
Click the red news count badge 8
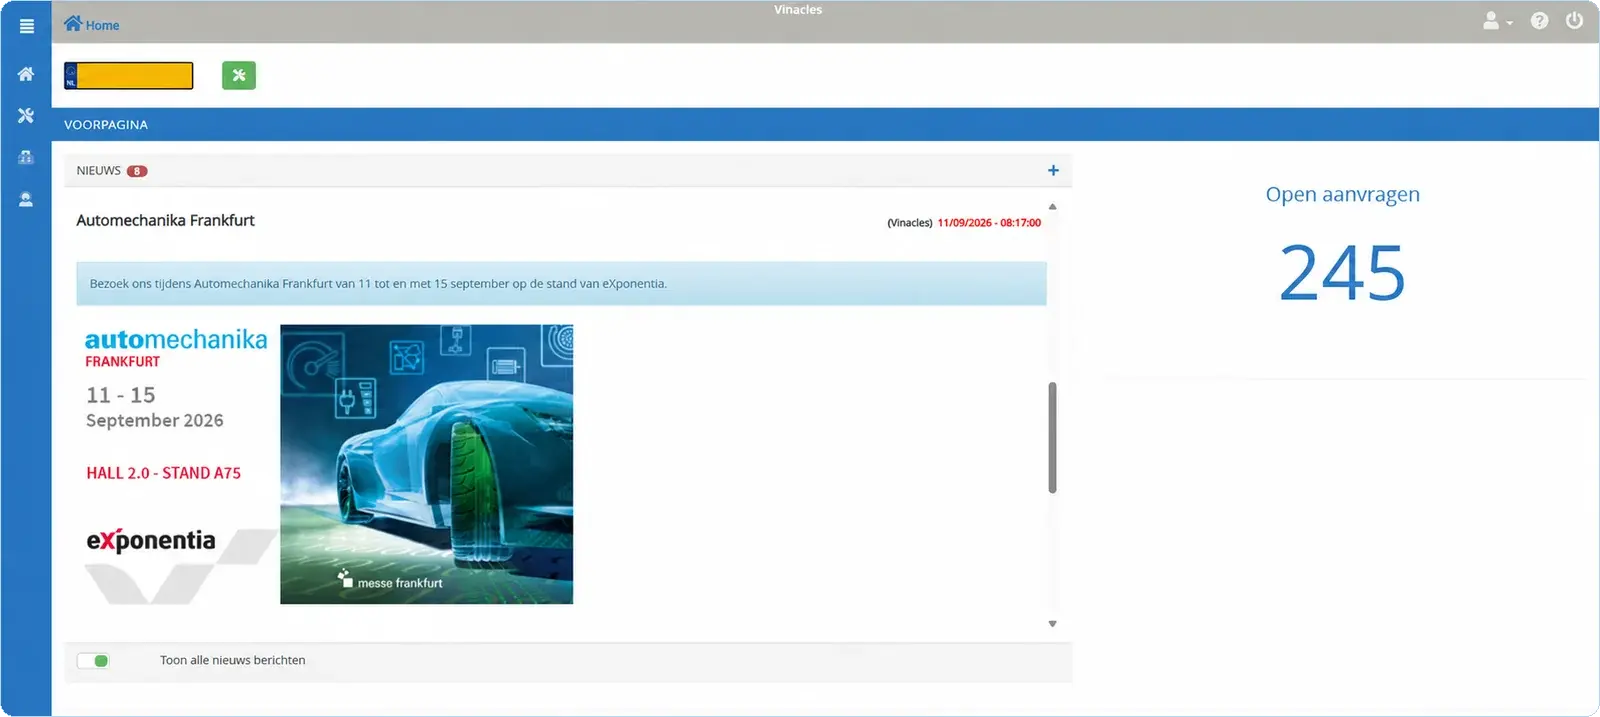click(x=137, y=171)
